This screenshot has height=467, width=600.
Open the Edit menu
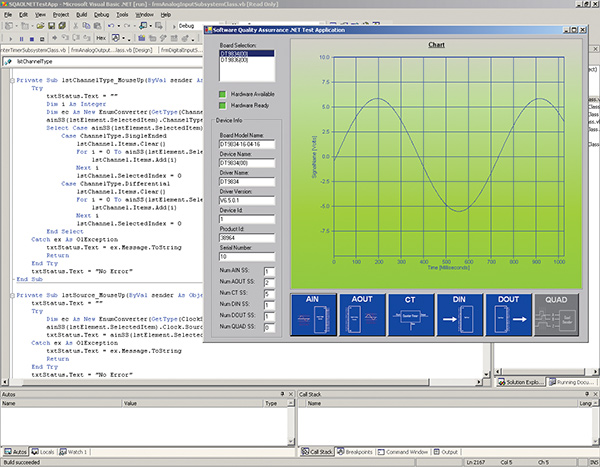click(23, 15)
